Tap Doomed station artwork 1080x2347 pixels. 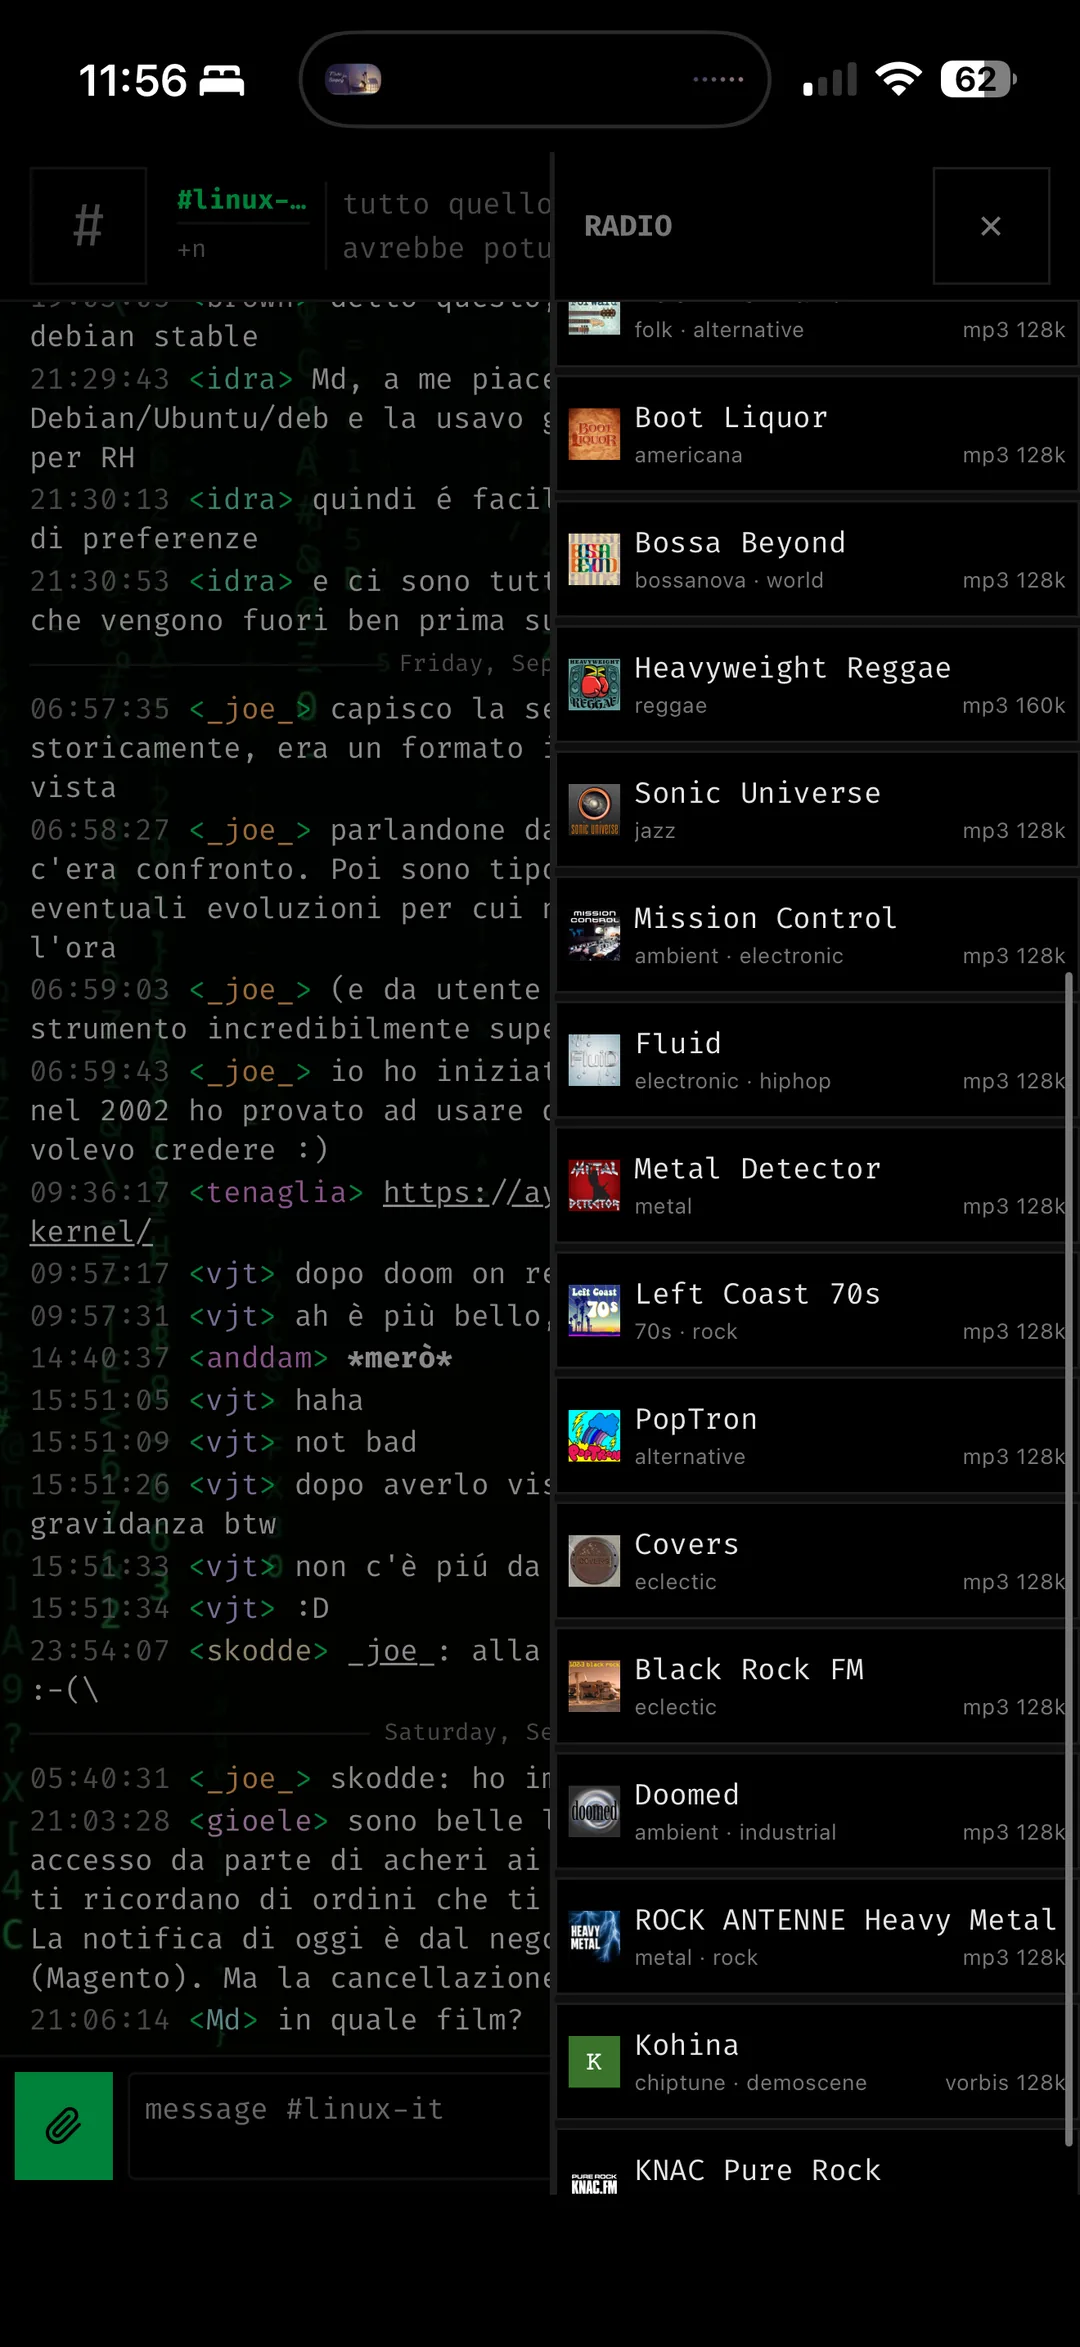coord(594,1811)
